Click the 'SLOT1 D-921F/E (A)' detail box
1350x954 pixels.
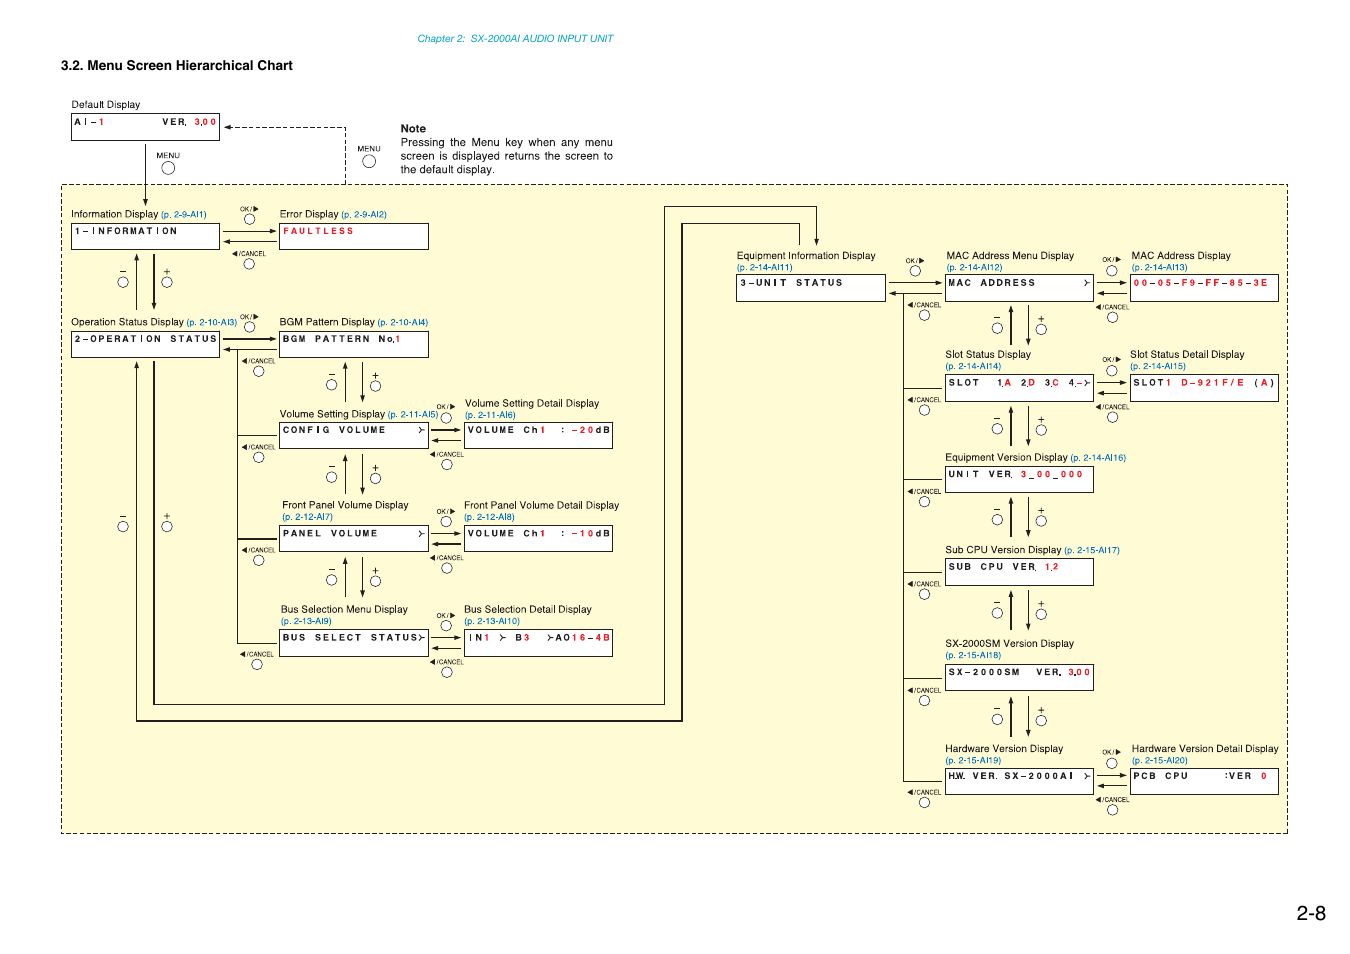1204,388
